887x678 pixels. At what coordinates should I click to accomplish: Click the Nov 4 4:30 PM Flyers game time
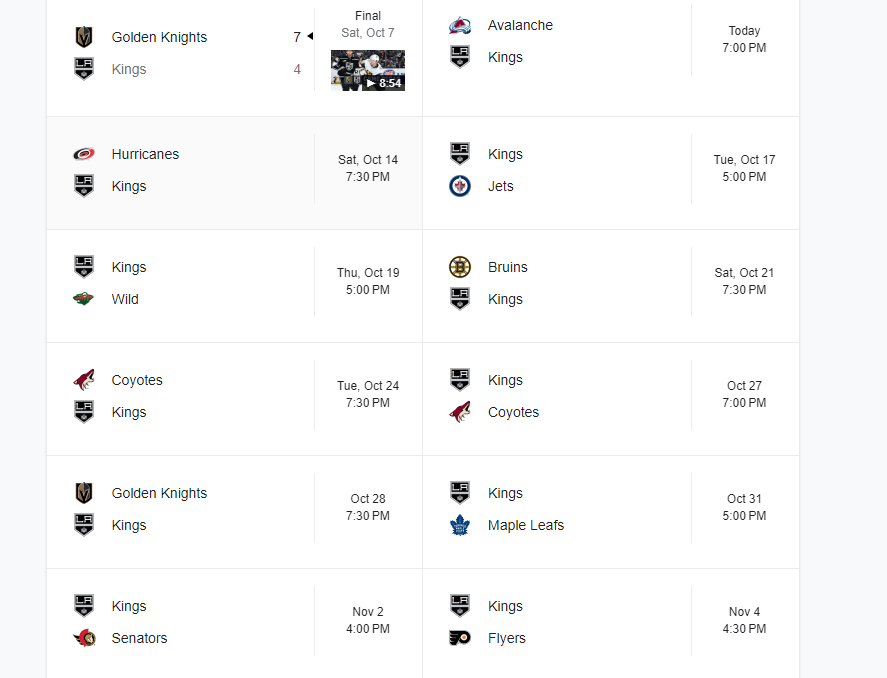744,620
